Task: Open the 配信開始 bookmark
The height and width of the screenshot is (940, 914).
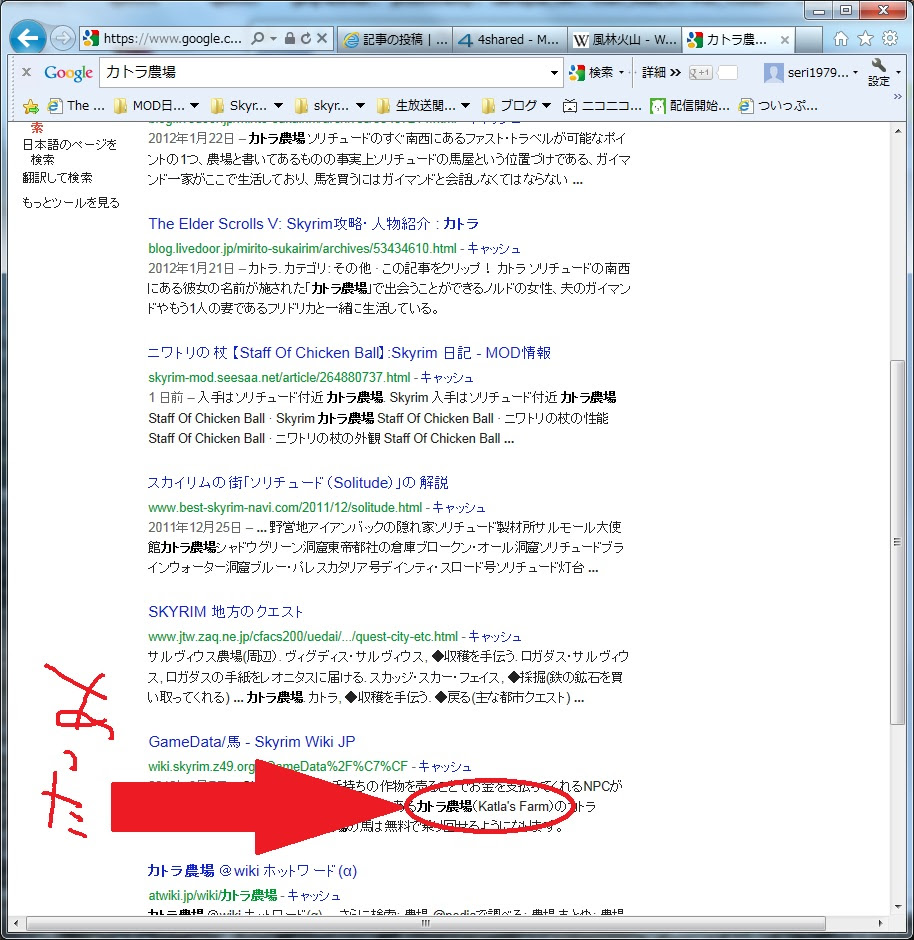Action: (690, 106)
